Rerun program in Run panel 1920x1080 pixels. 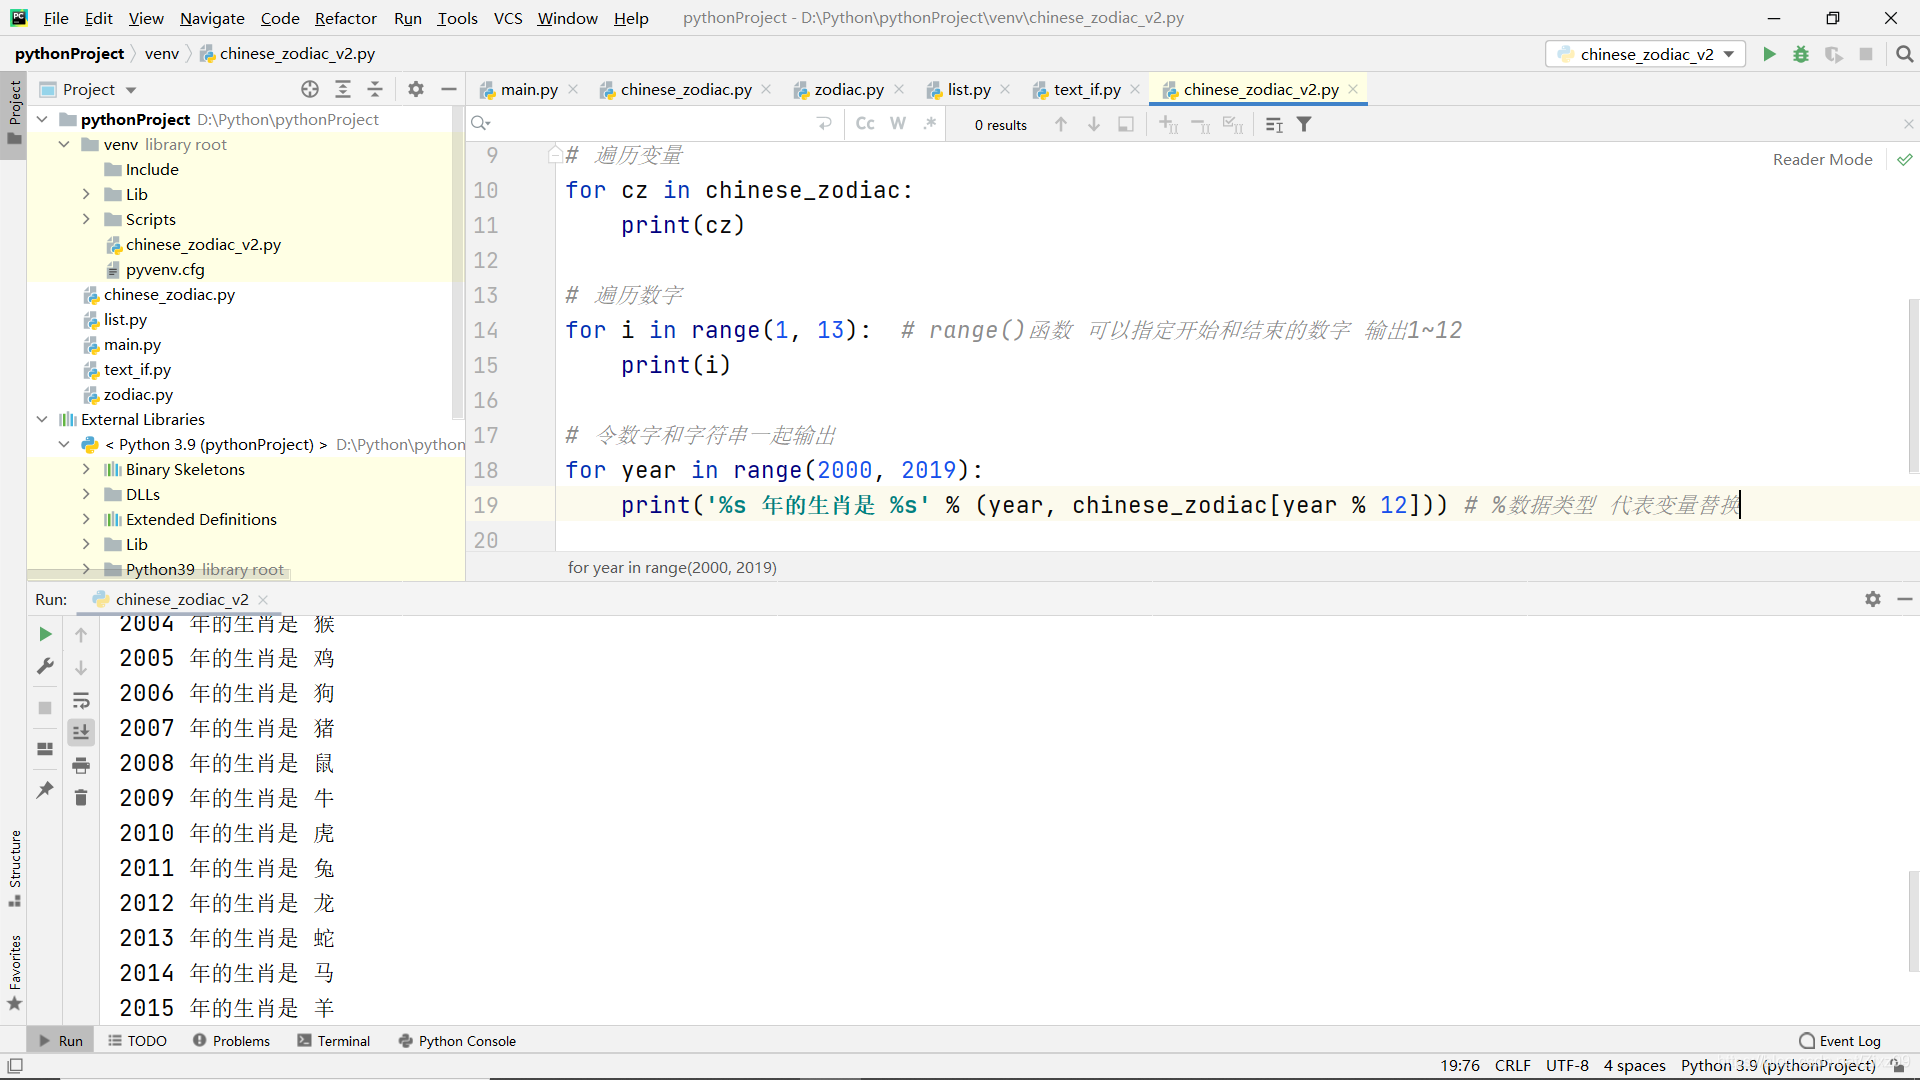[45, 634]
